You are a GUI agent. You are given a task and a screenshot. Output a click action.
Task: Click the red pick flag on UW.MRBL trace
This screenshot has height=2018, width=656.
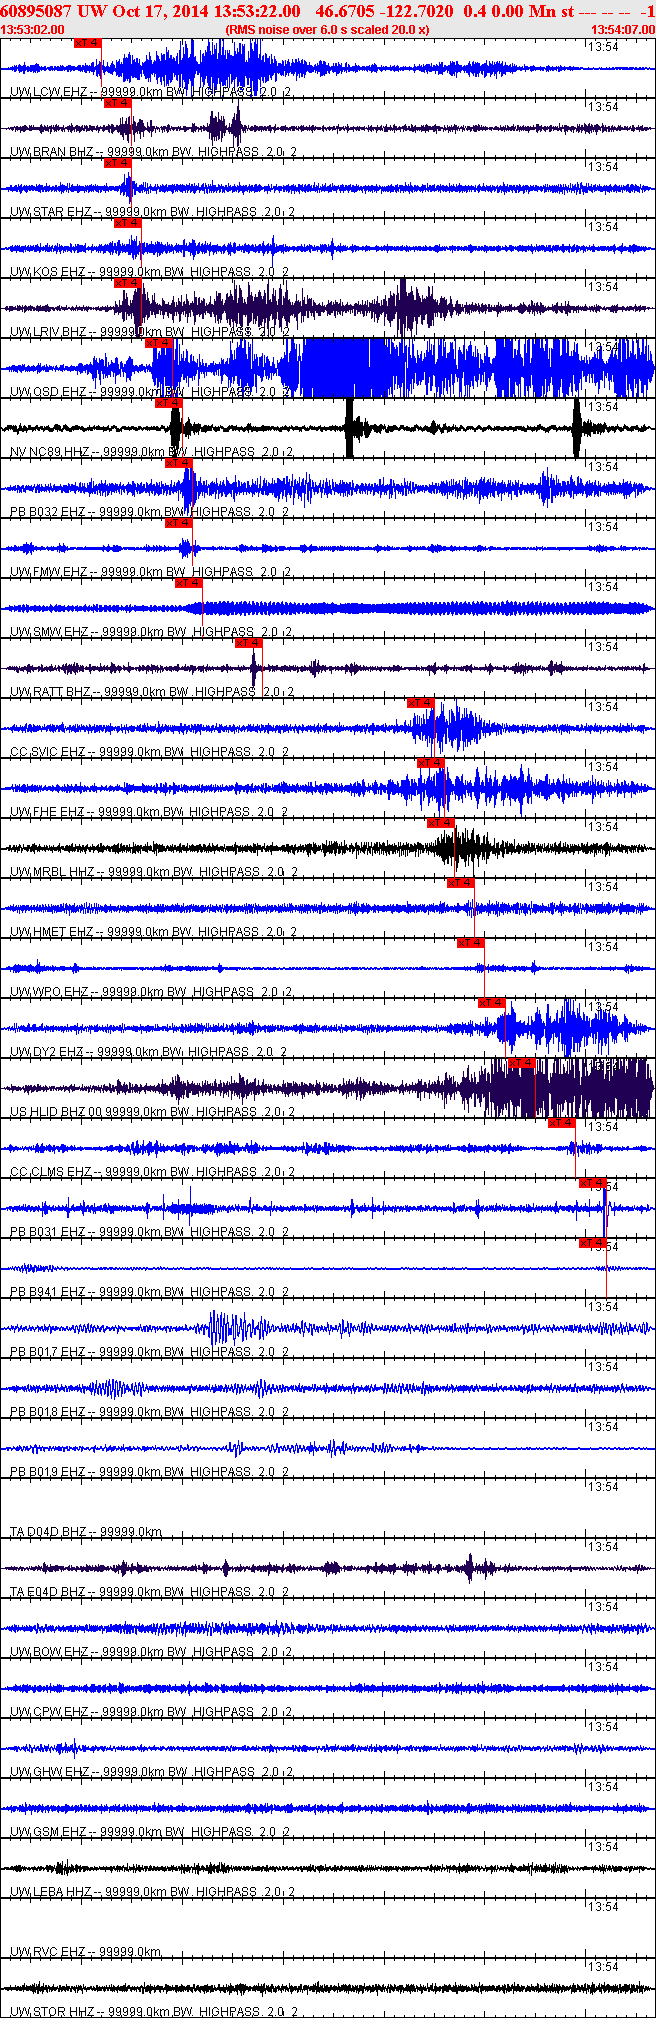(442, 823)
